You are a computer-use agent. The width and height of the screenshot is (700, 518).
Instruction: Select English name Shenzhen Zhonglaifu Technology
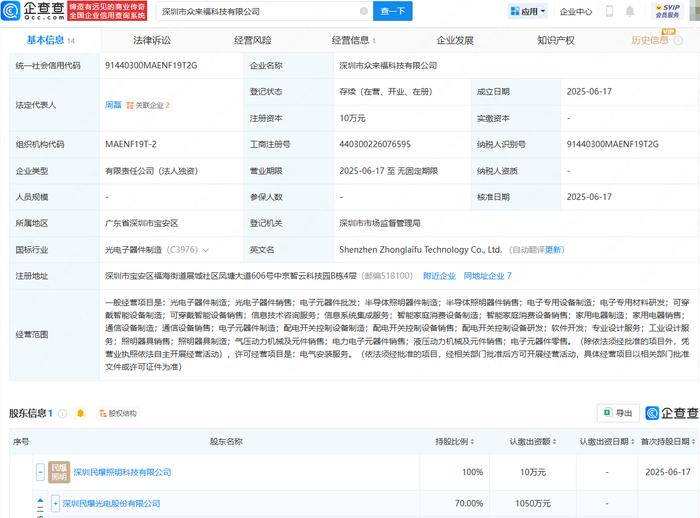(x=421, y=250)
